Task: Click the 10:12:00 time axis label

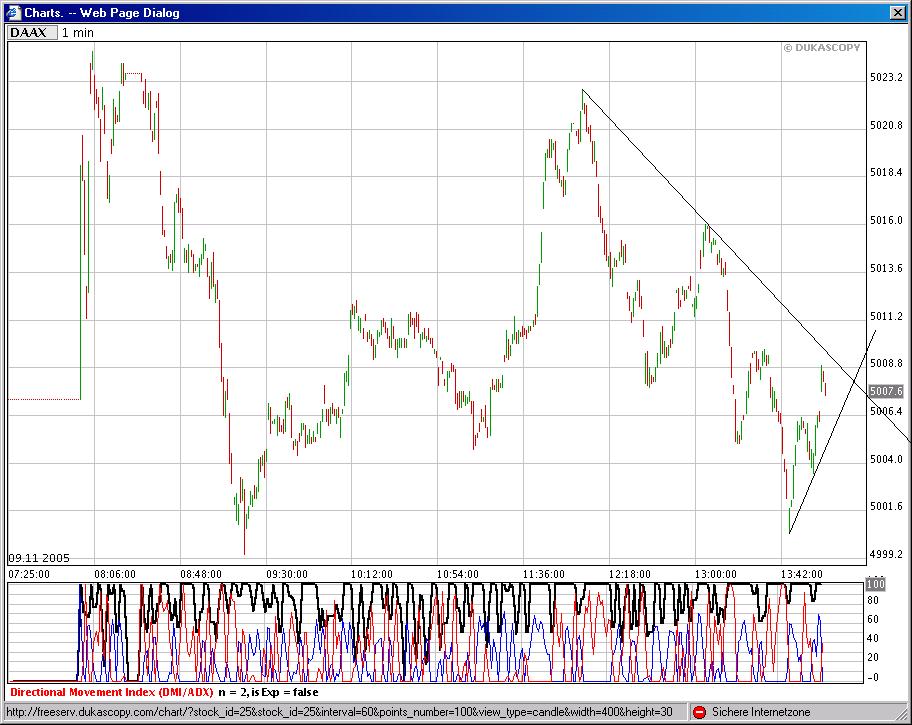Action: (x=372, y=574)
